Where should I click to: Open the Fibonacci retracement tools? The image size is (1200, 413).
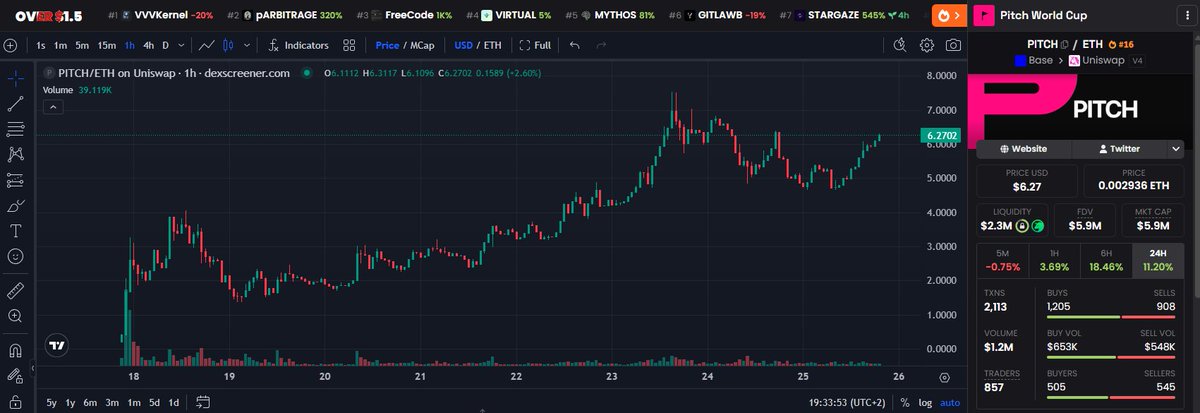pos(15,129)
